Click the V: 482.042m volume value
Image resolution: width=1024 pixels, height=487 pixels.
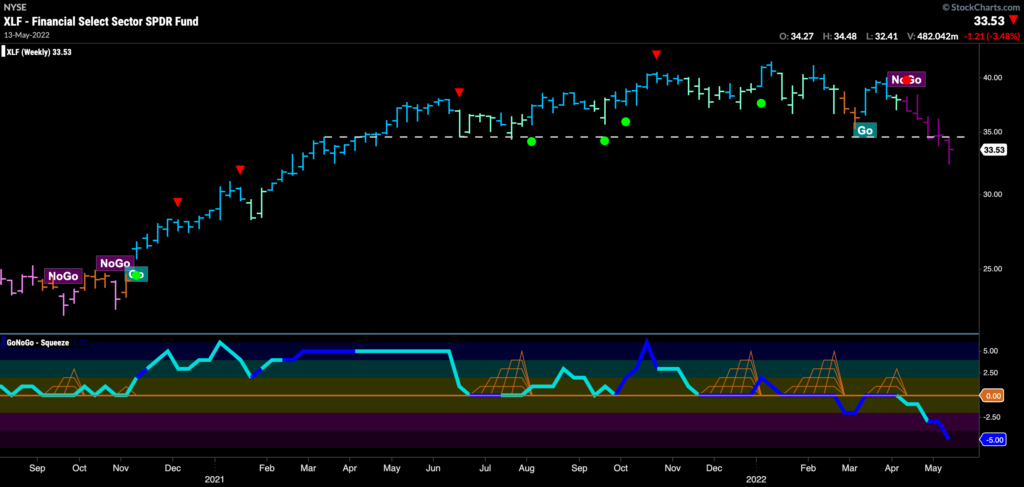coord(931,37)
